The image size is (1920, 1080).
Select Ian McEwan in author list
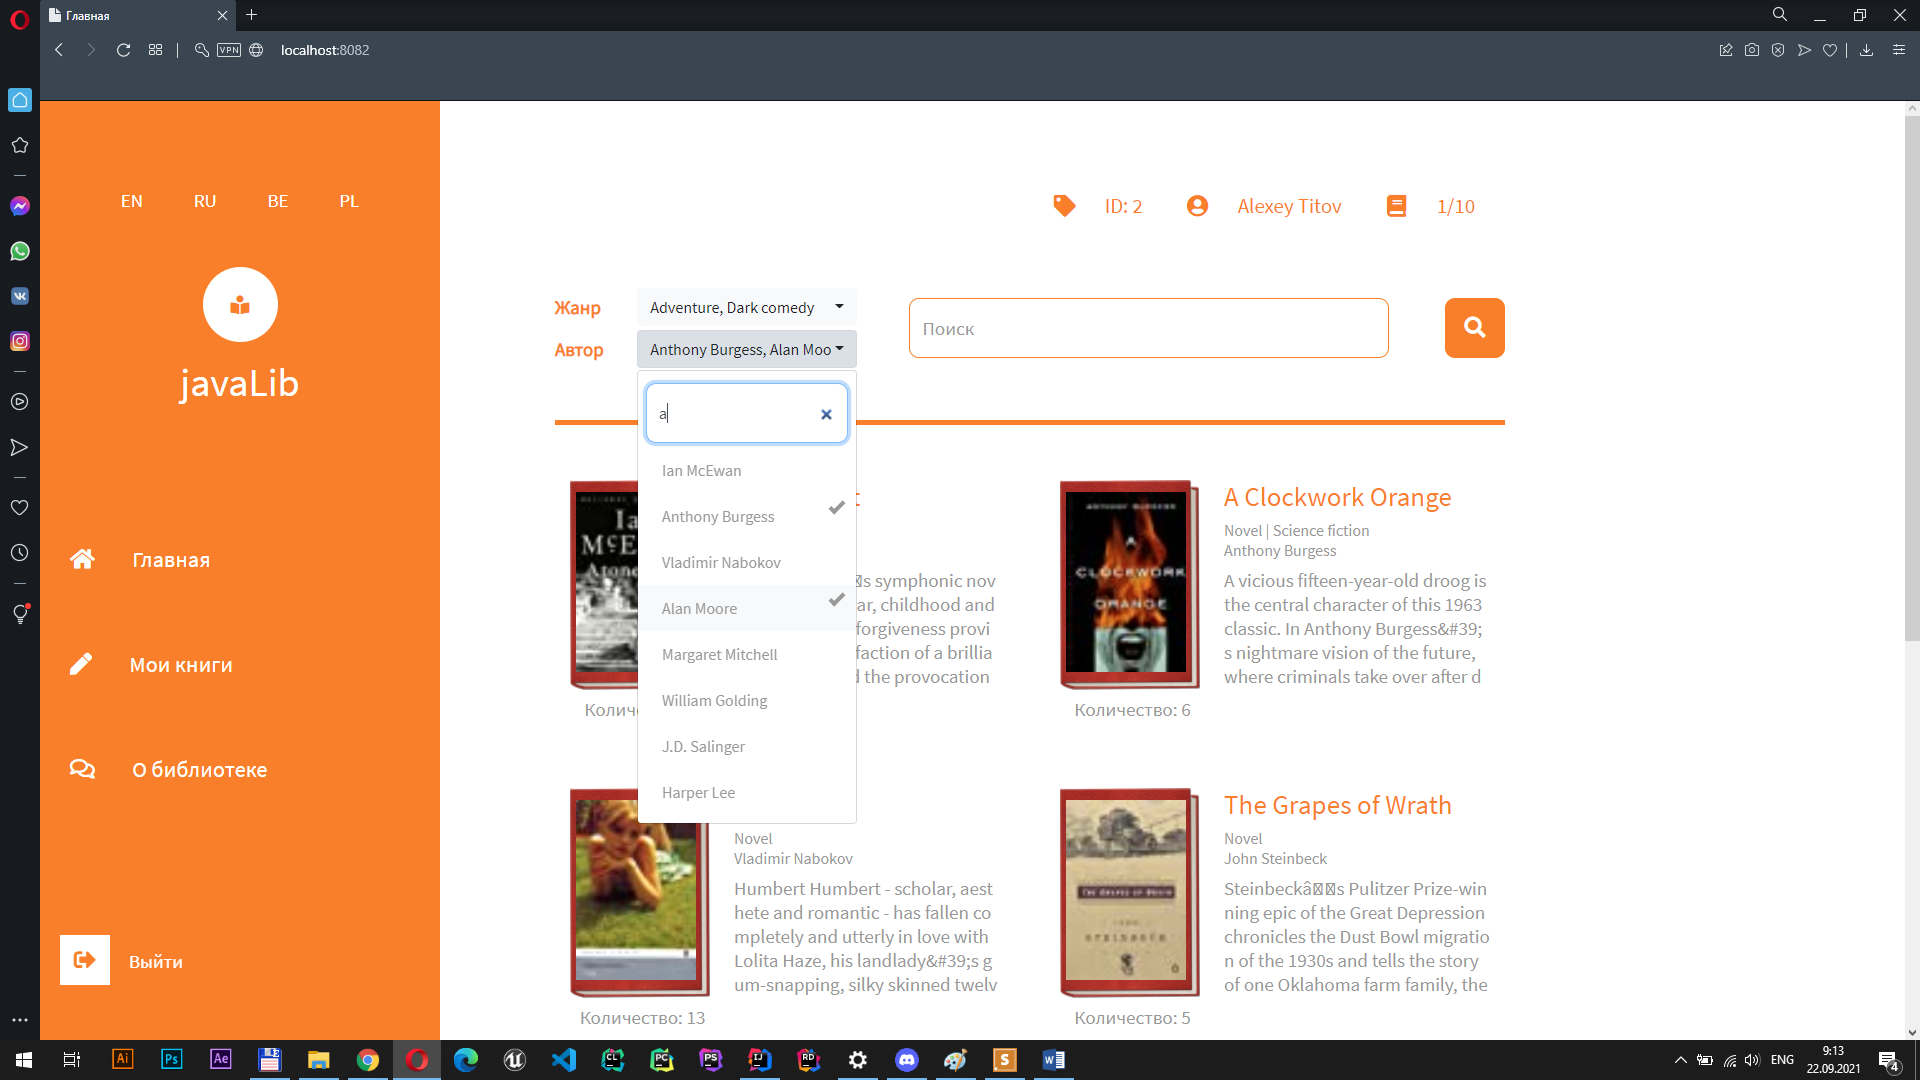747,470
